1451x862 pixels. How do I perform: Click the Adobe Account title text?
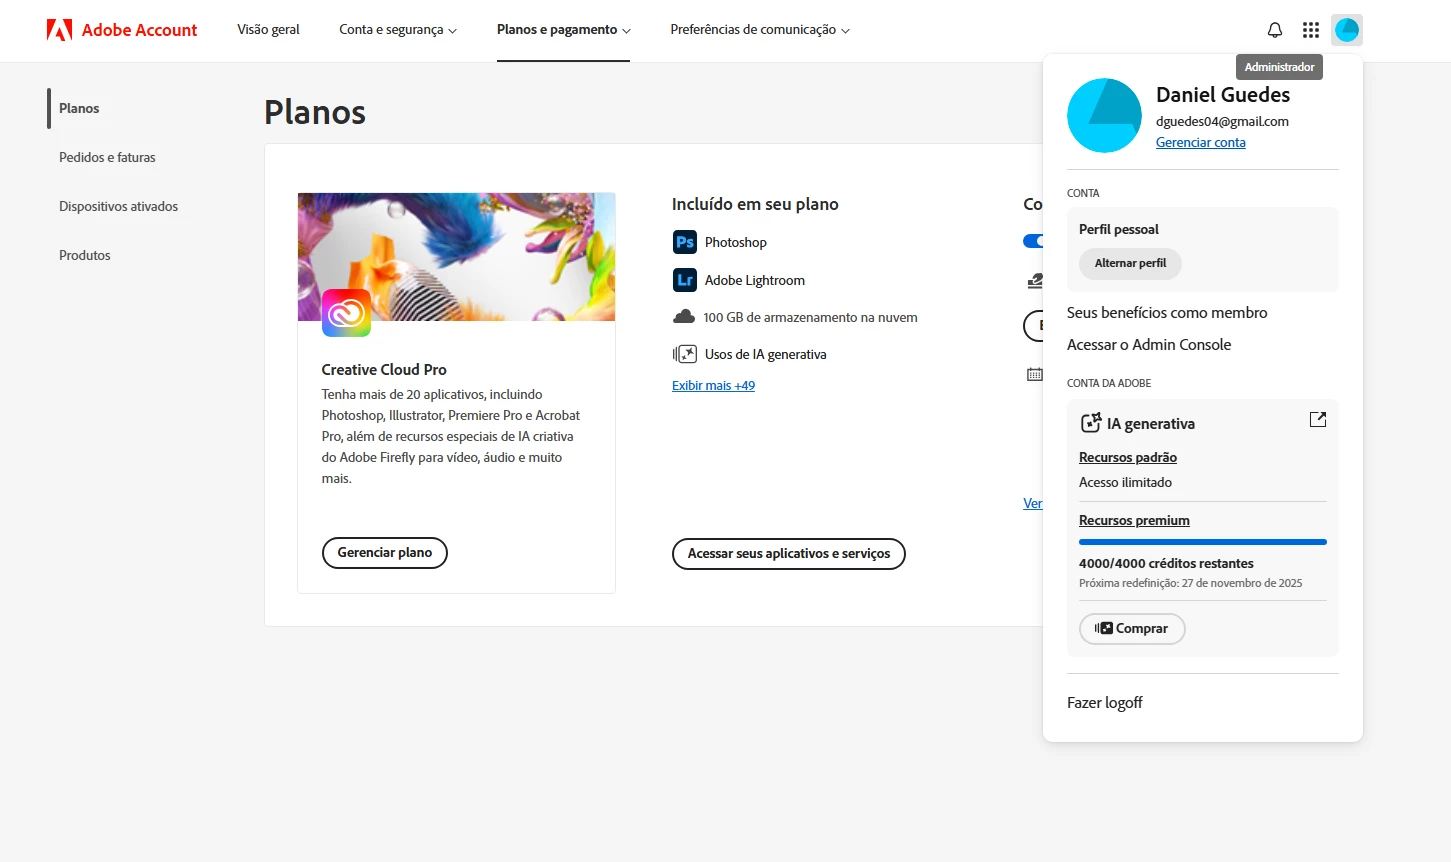139,30
